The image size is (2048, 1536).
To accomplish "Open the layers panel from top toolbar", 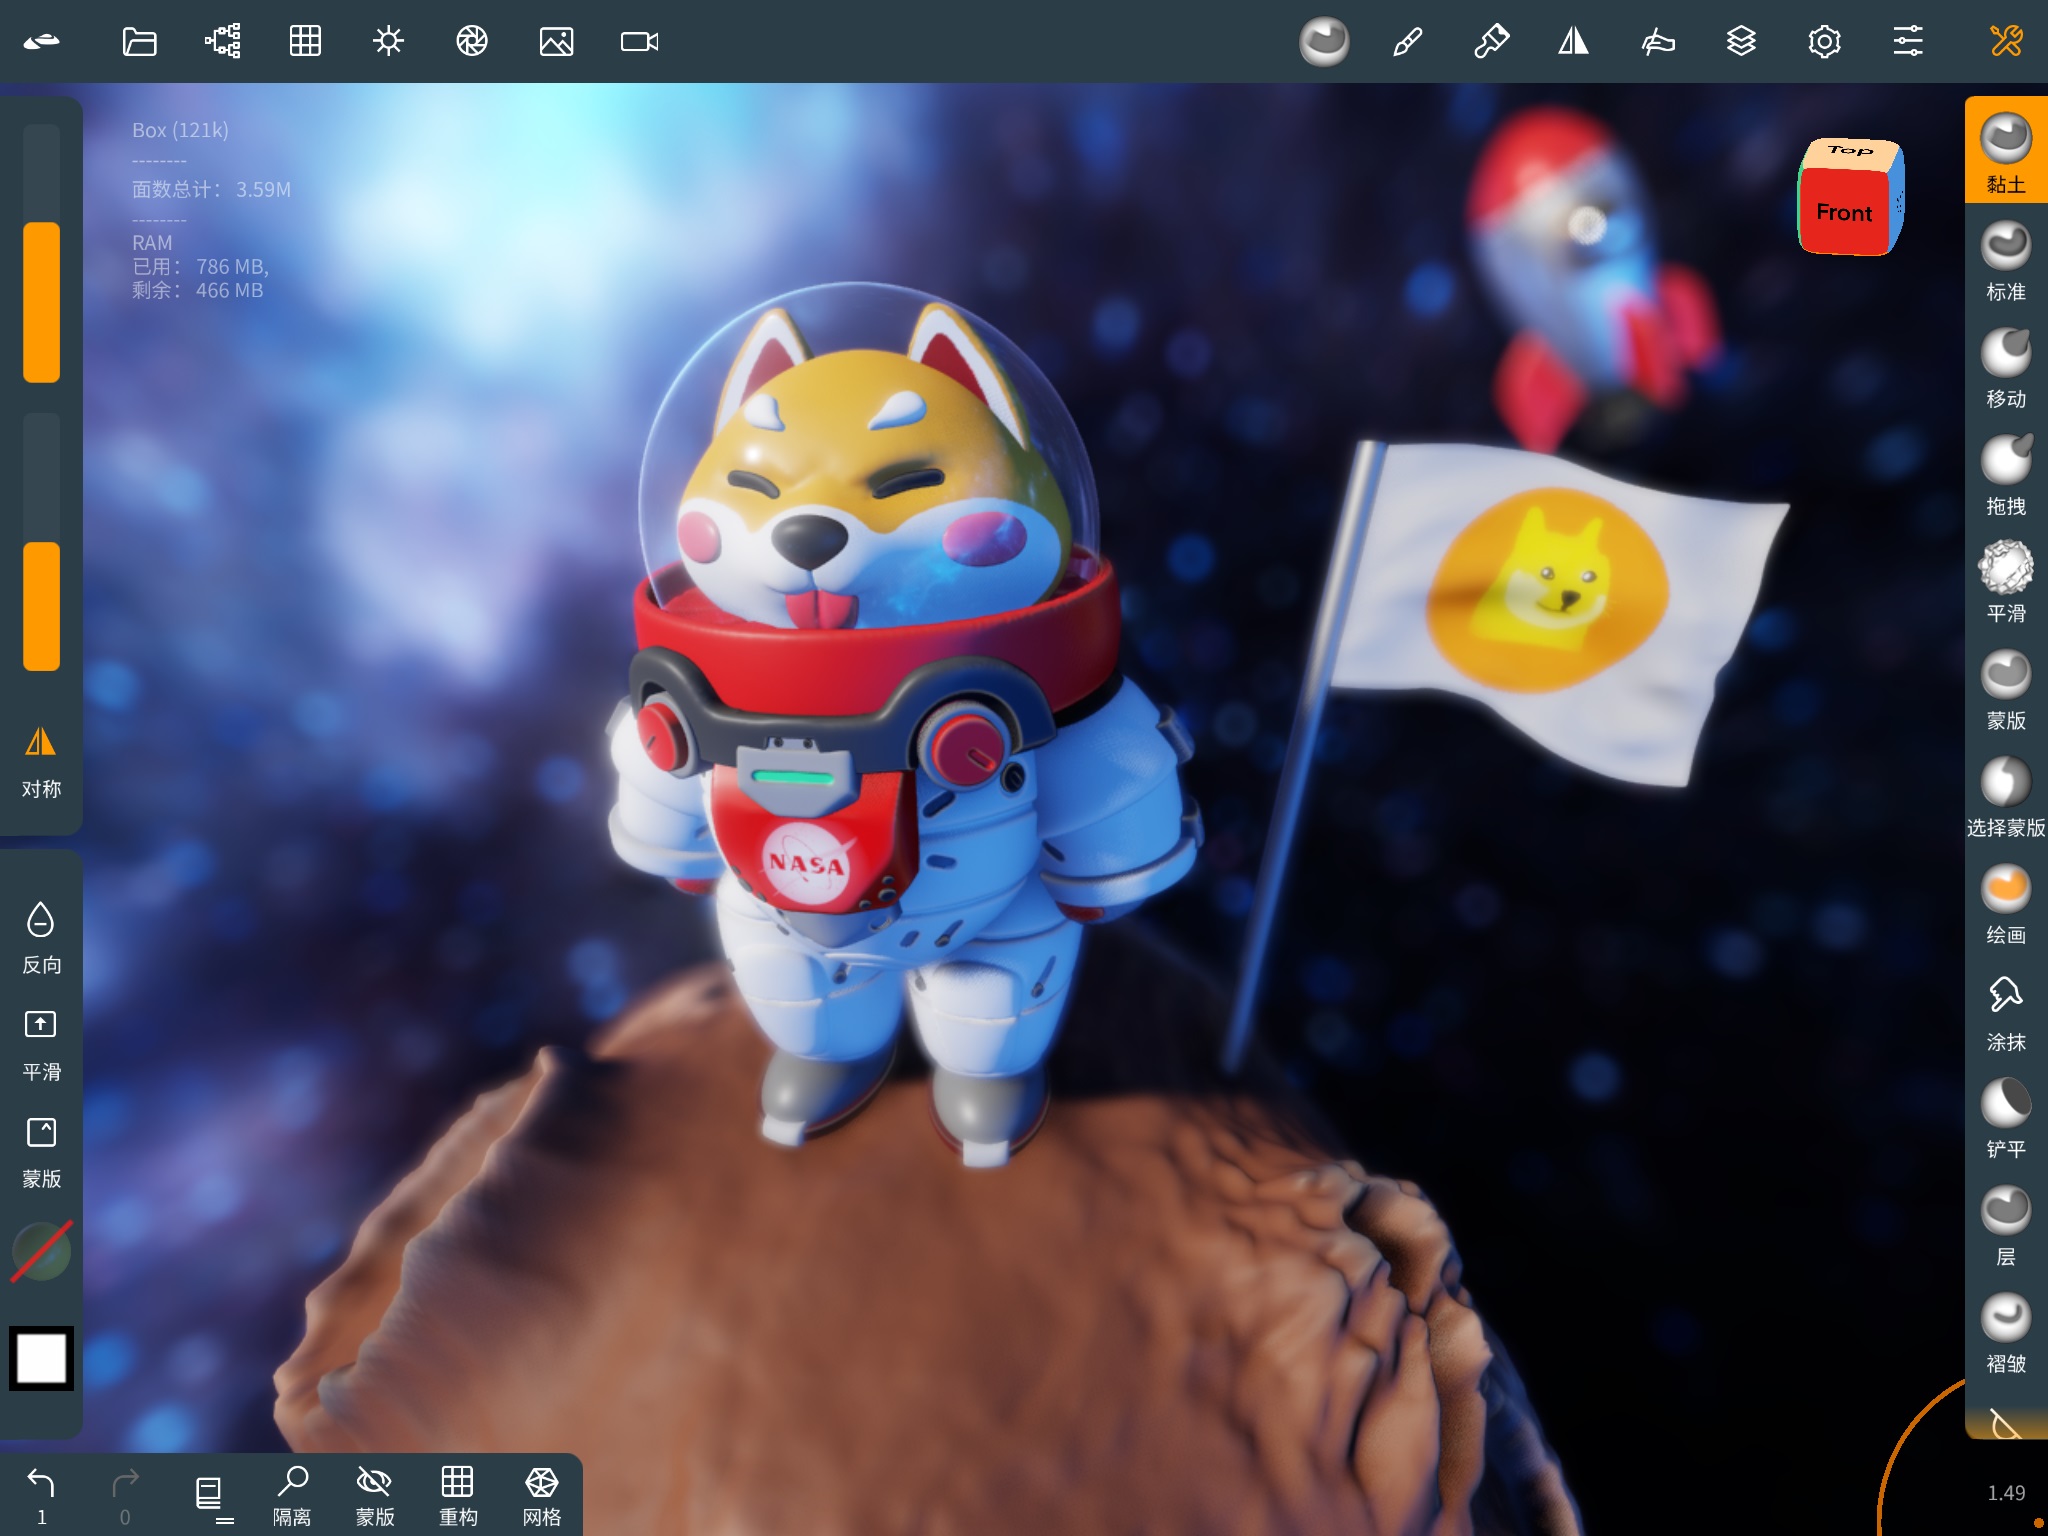I will pos(1742,41).
